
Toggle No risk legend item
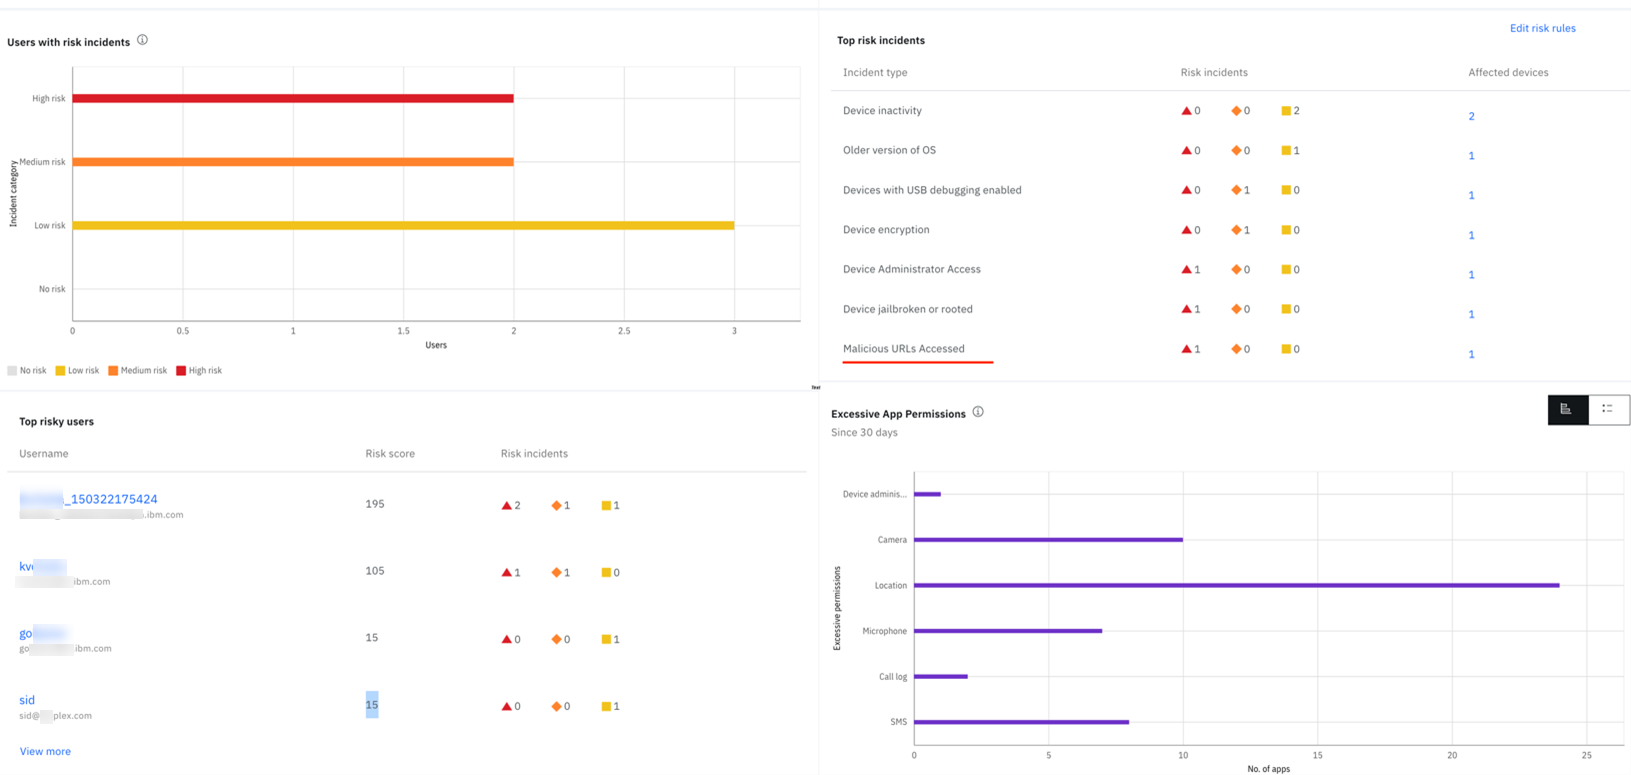coord(27,370)
